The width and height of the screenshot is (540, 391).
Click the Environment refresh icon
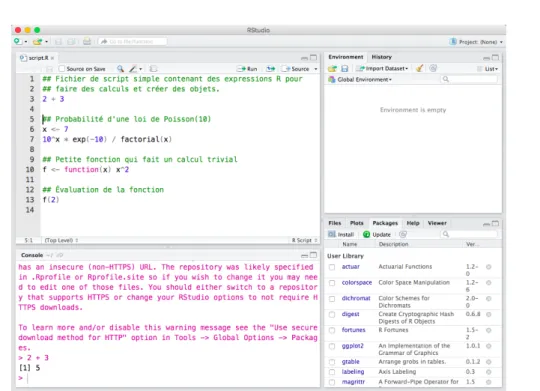pyautogui.click(x=433, y=68)
